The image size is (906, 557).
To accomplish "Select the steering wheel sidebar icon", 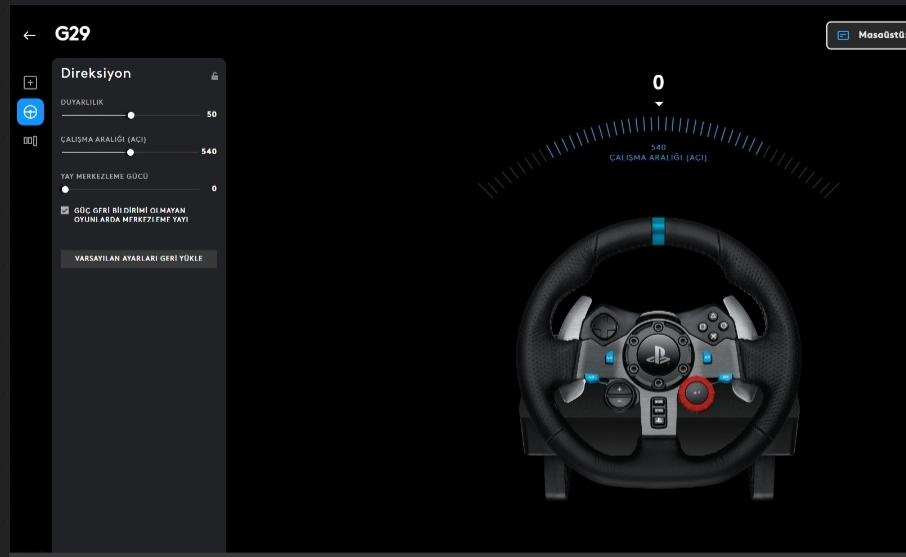I will point(30,112).
